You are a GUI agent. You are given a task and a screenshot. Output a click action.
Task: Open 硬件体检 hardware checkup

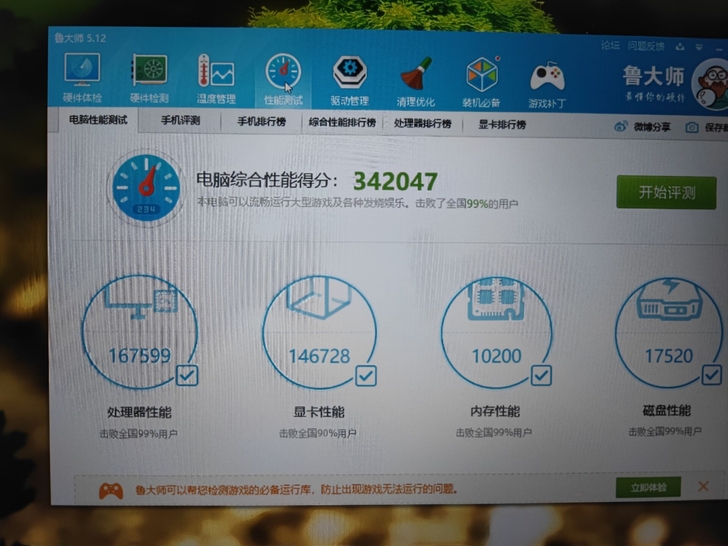coord(82,78)
